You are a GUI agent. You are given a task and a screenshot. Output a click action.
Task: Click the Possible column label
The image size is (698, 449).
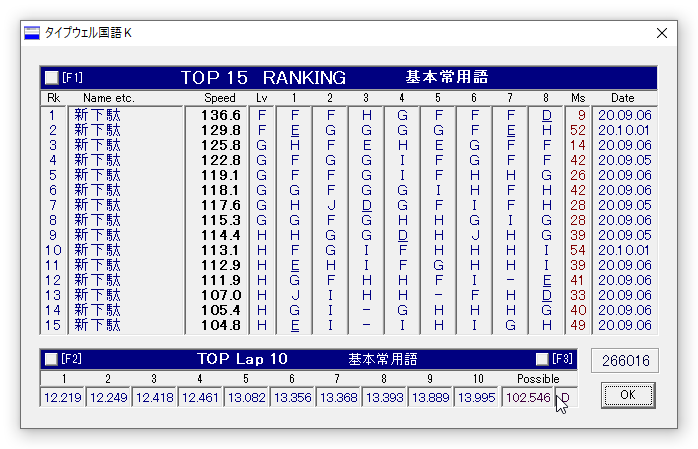coord(538,379)
